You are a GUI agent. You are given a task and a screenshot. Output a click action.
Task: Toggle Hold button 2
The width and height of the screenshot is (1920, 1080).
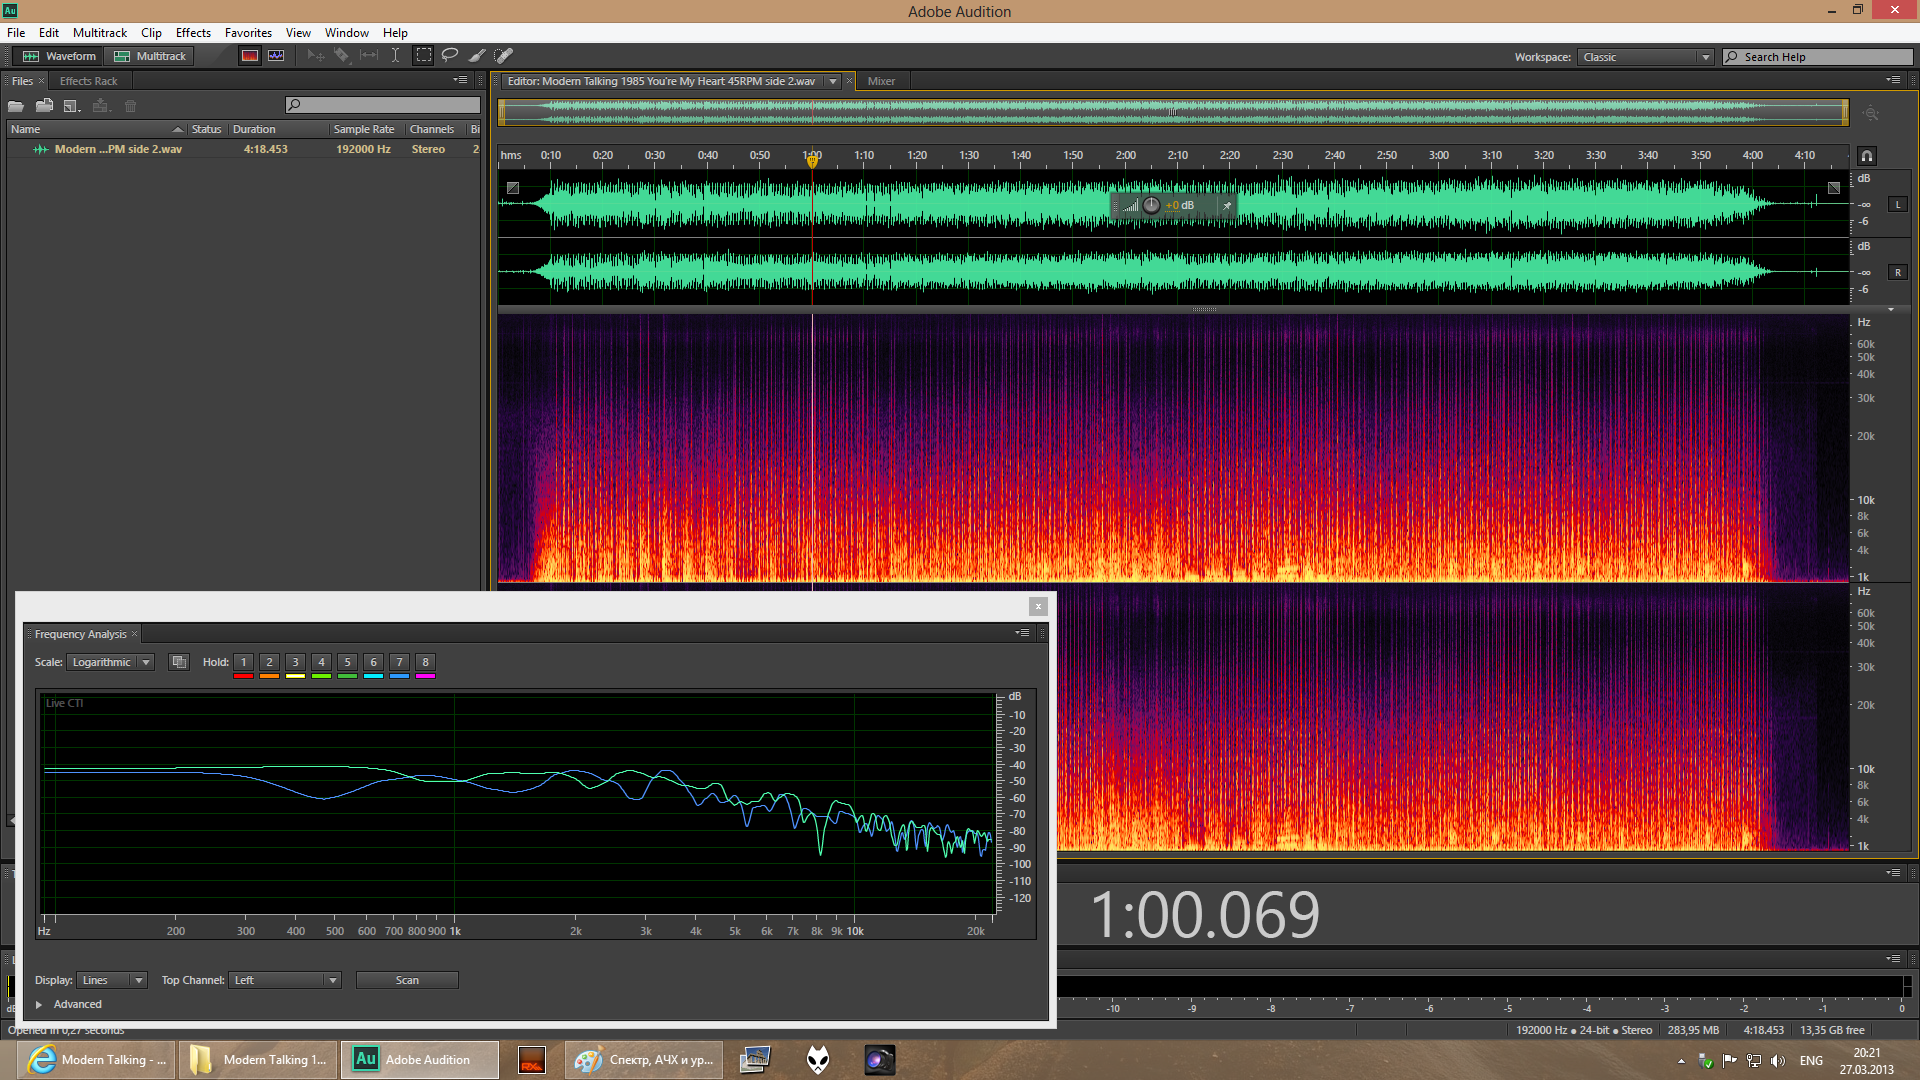pyautogui.click(x=269, y=662)
